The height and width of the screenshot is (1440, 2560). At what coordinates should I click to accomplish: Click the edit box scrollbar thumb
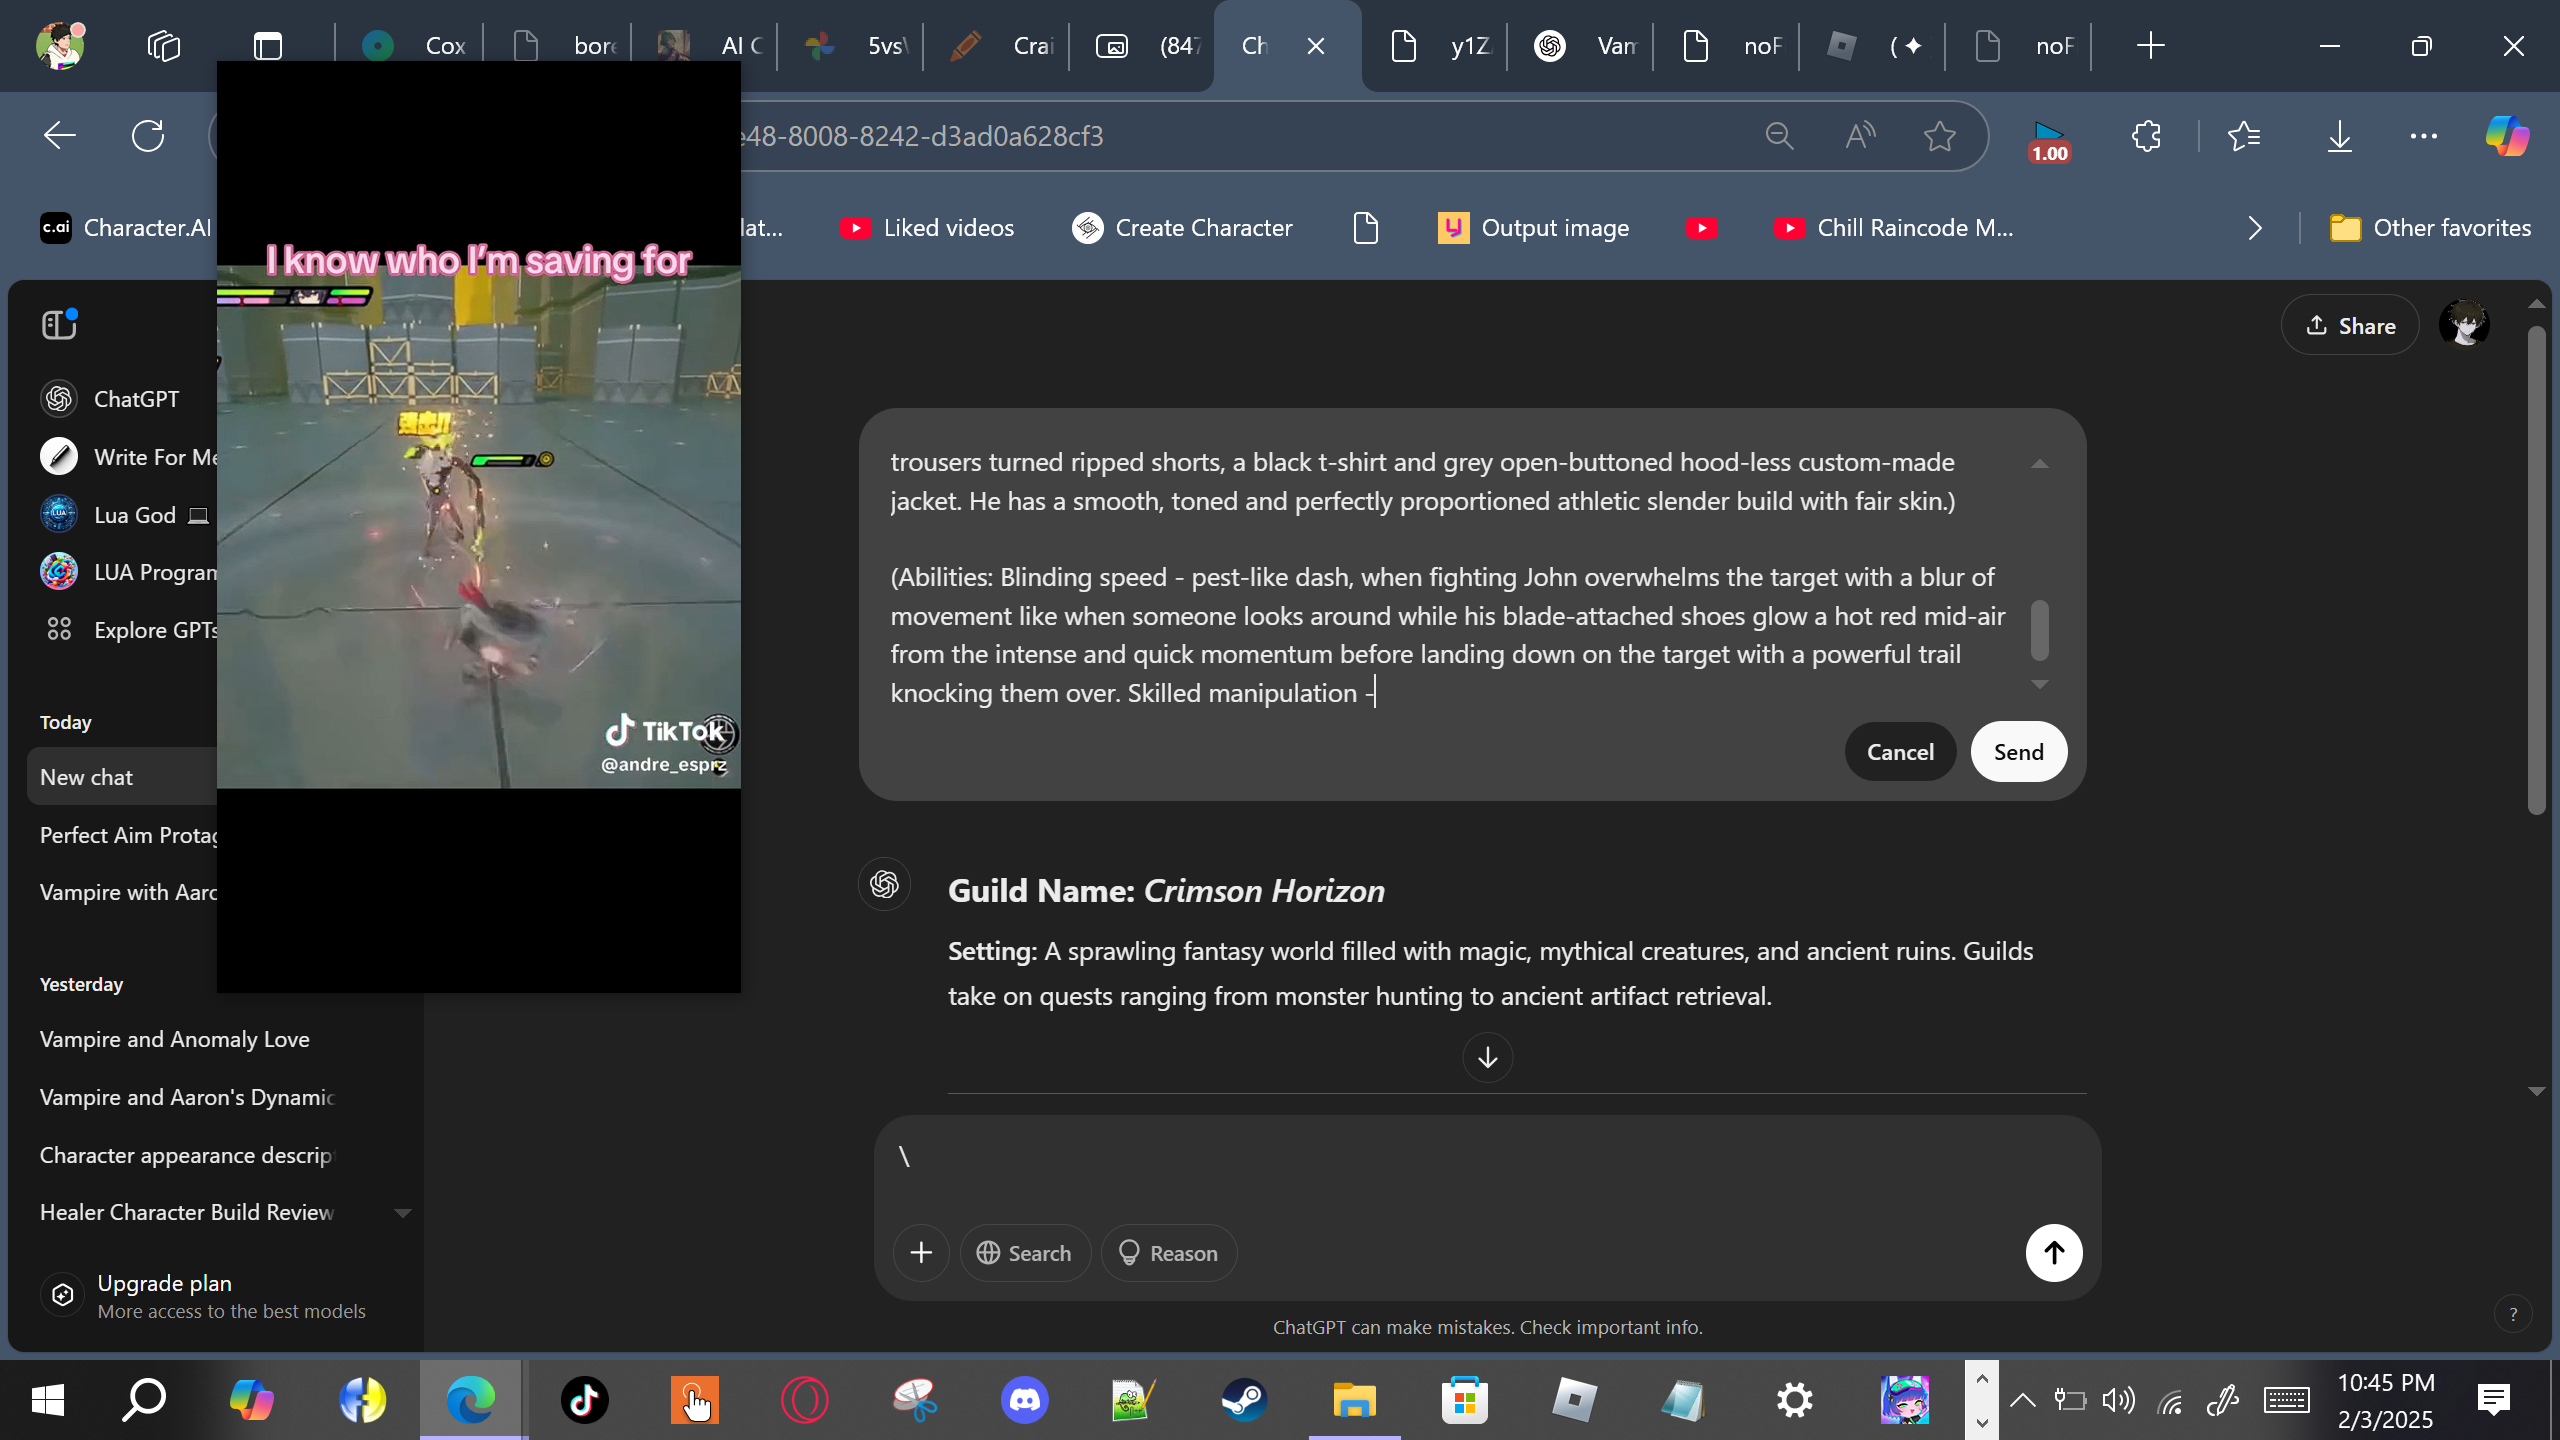click(x=2040, y=630)
